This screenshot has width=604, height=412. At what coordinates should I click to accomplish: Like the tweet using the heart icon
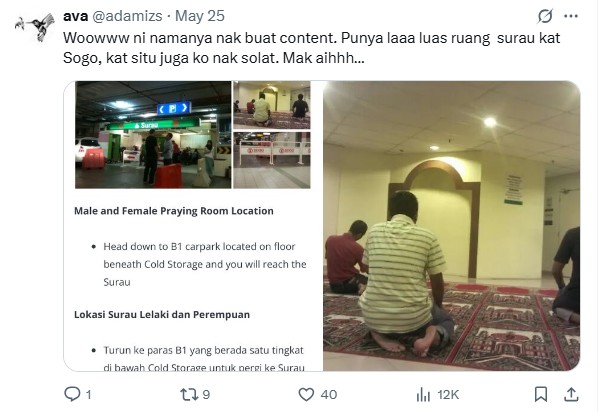[306, 394]
